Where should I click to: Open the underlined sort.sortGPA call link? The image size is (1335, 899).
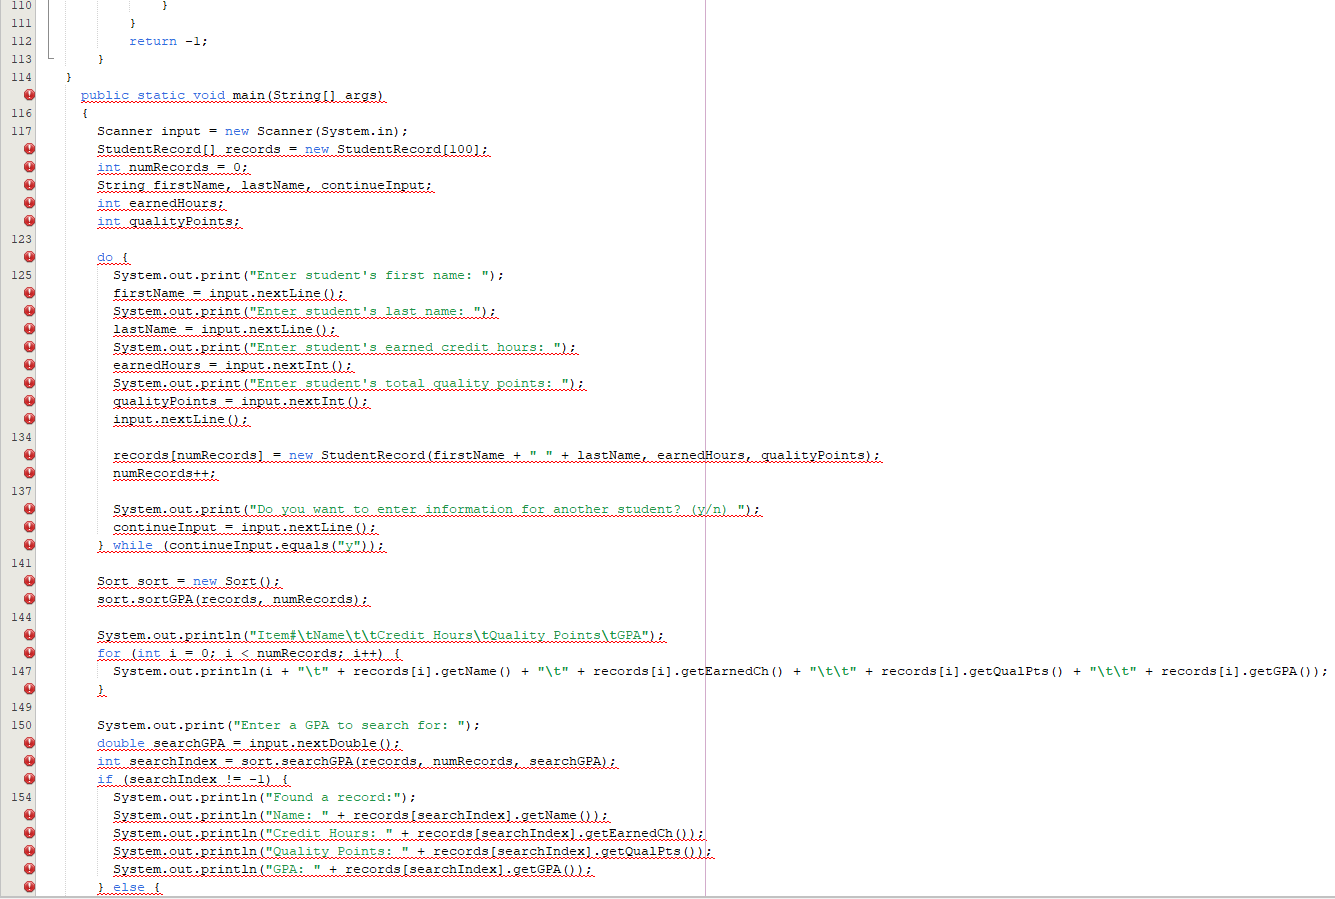232,599
